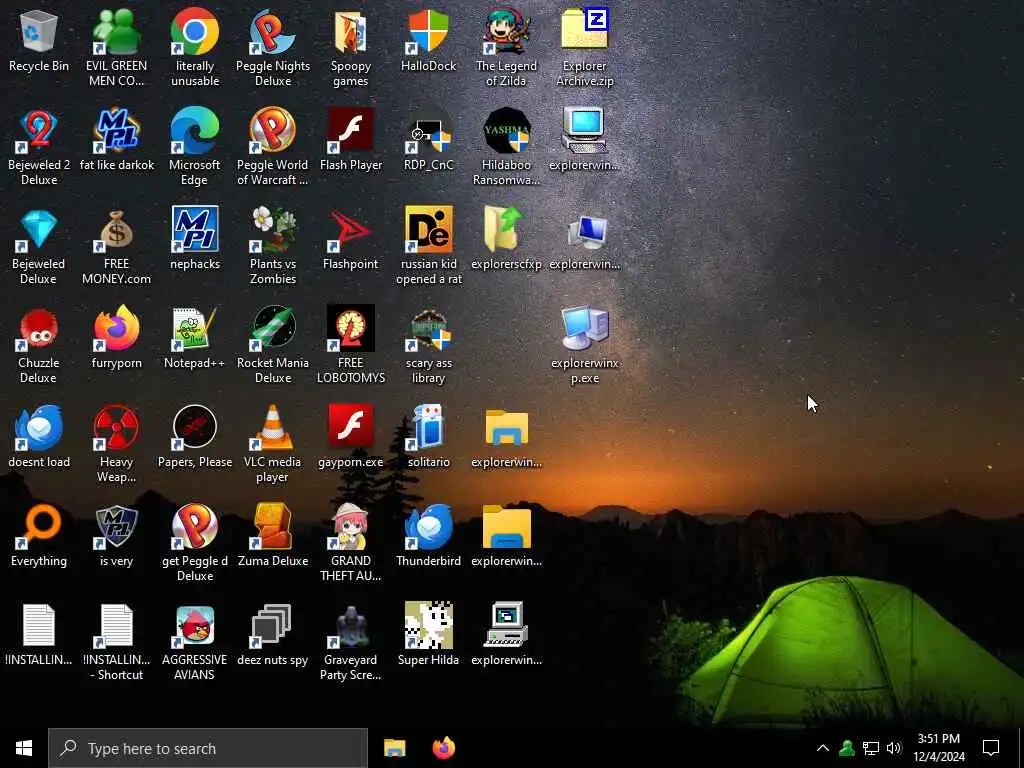Open File Explorer from the taskbar
The image size is (1024, 768).
pos(394,748)
